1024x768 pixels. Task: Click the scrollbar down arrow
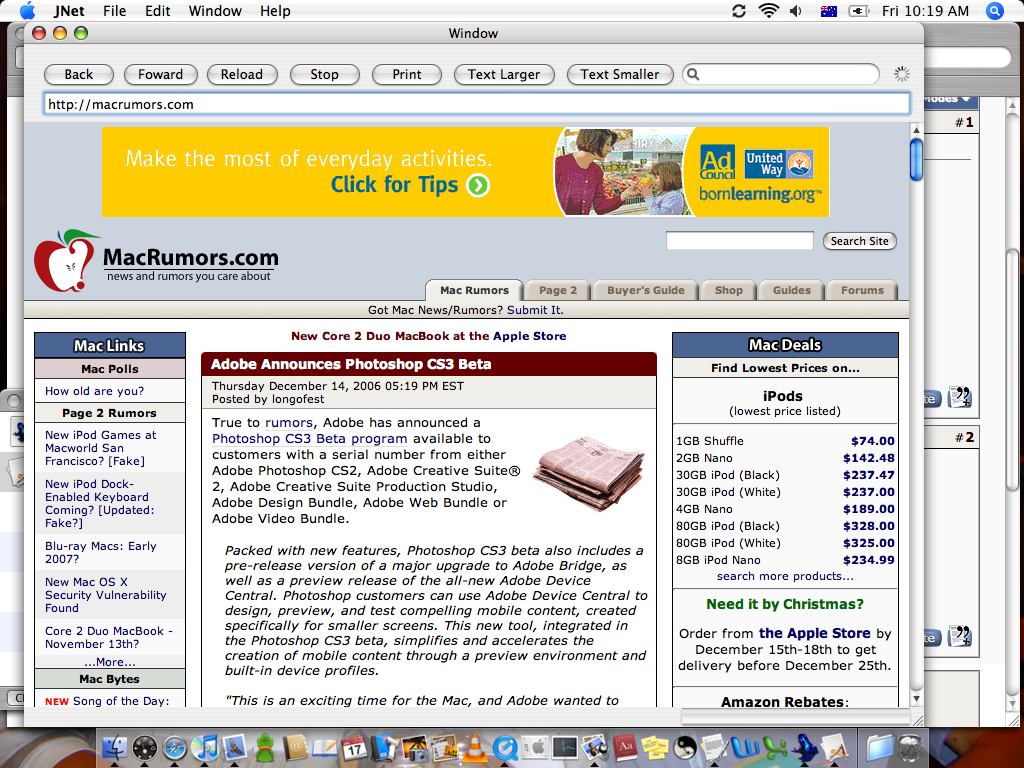(x=916, y=699)
